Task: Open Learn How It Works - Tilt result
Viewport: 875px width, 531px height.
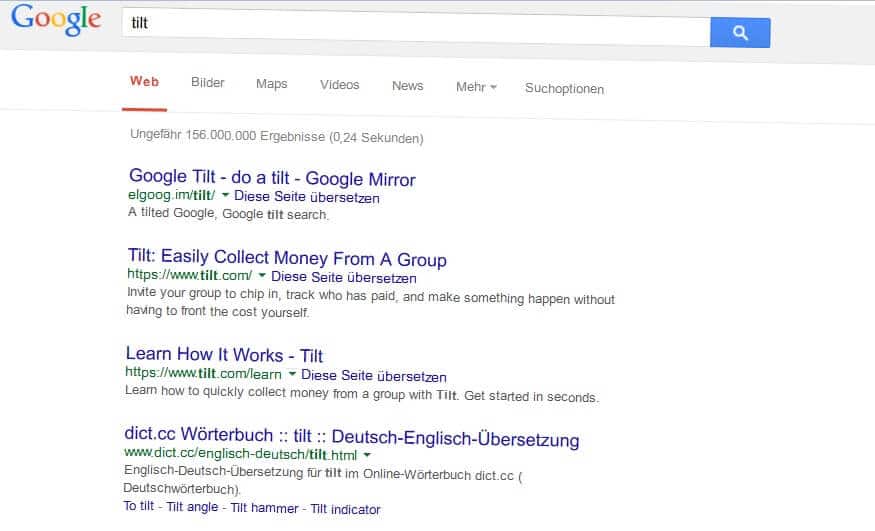Action: coord(224,355)
